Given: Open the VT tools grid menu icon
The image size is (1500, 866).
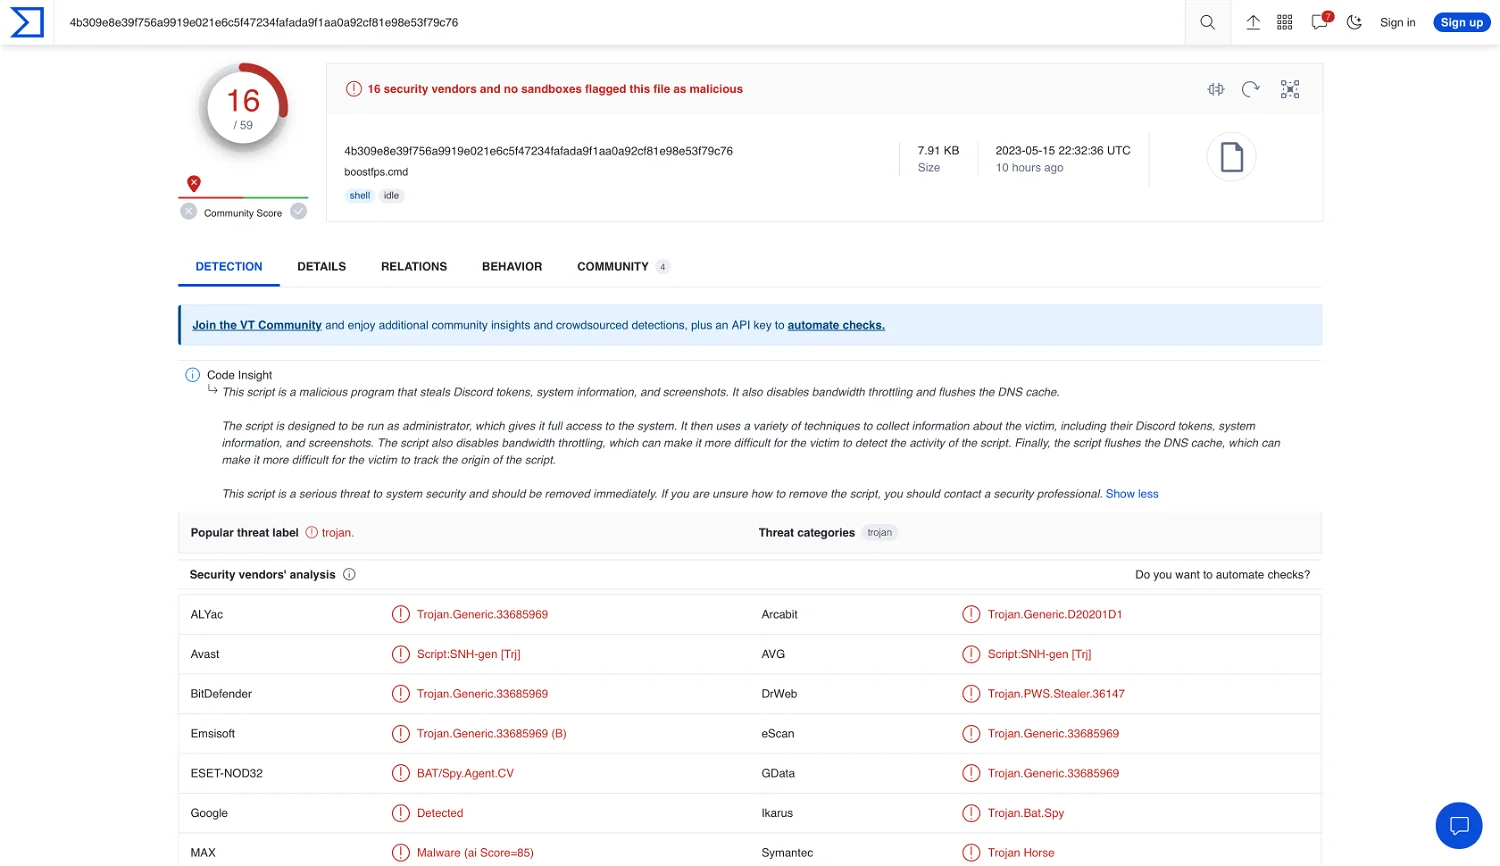Looking at the screenshot, I should pos(1284,21).
